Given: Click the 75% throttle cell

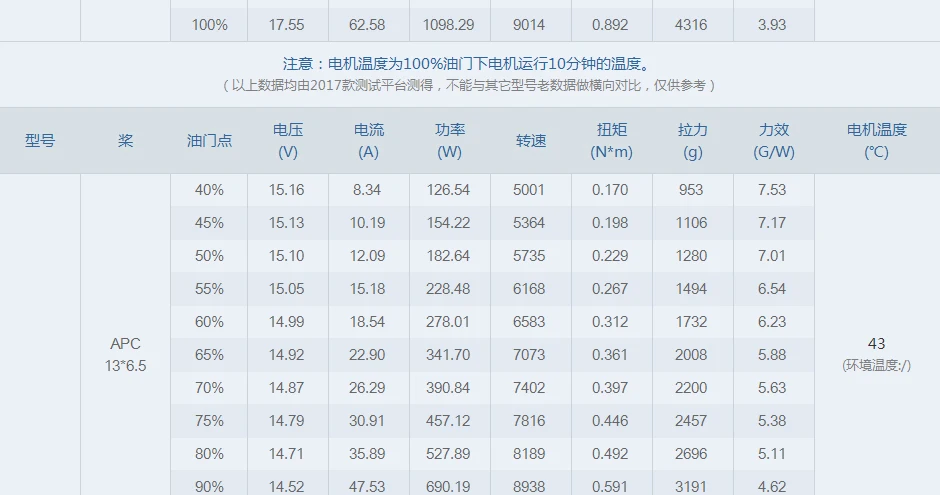Looking at the screenshot, I should click(209, 421).
